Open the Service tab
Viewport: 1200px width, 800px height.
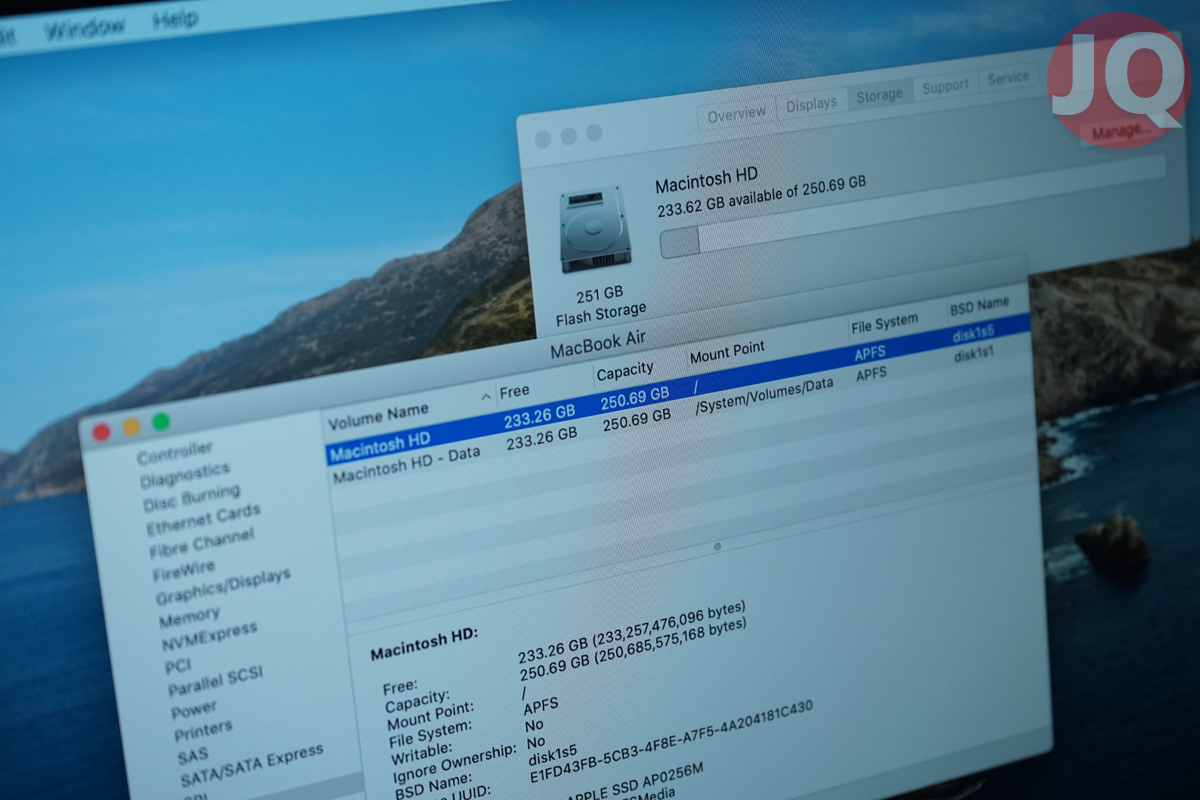pyautogui.click(x=1008, y=78)
